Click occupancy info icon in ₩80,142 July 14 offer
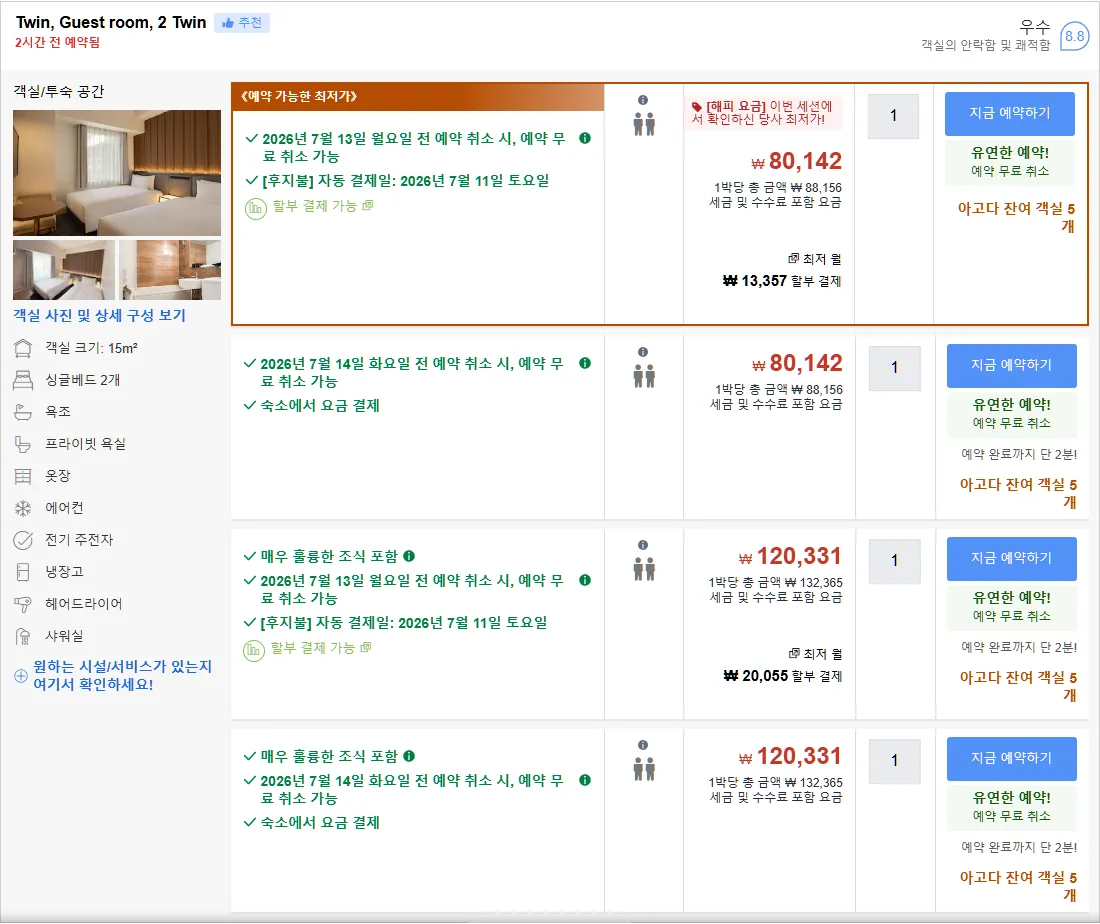This screenshot has width=1100, height=924. tap(643, 352)
